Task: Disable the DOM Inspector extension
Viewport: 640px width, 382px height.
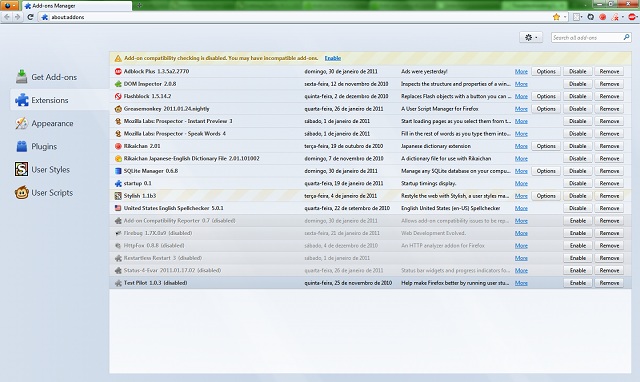Action: (578, 84)
